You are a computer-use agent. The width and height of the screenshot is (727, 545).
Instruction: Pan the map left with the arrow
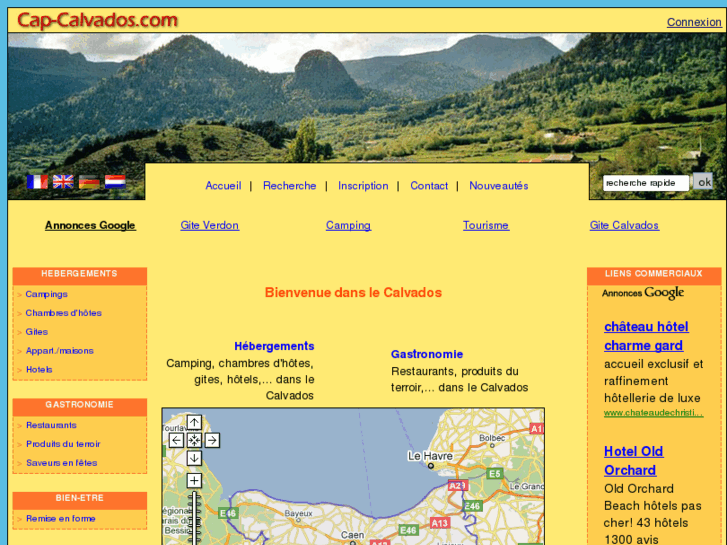pos(176,440)
